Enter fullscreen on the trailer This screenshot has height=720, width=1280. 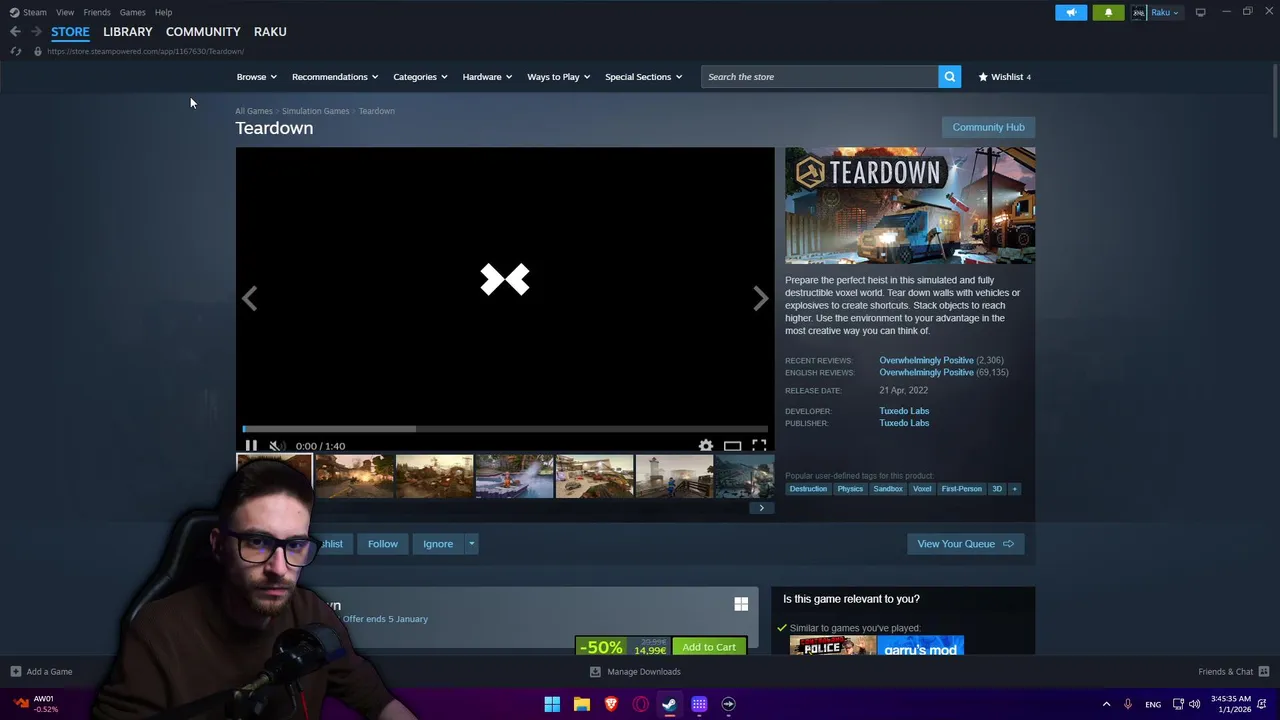click(x=759, y=446)
